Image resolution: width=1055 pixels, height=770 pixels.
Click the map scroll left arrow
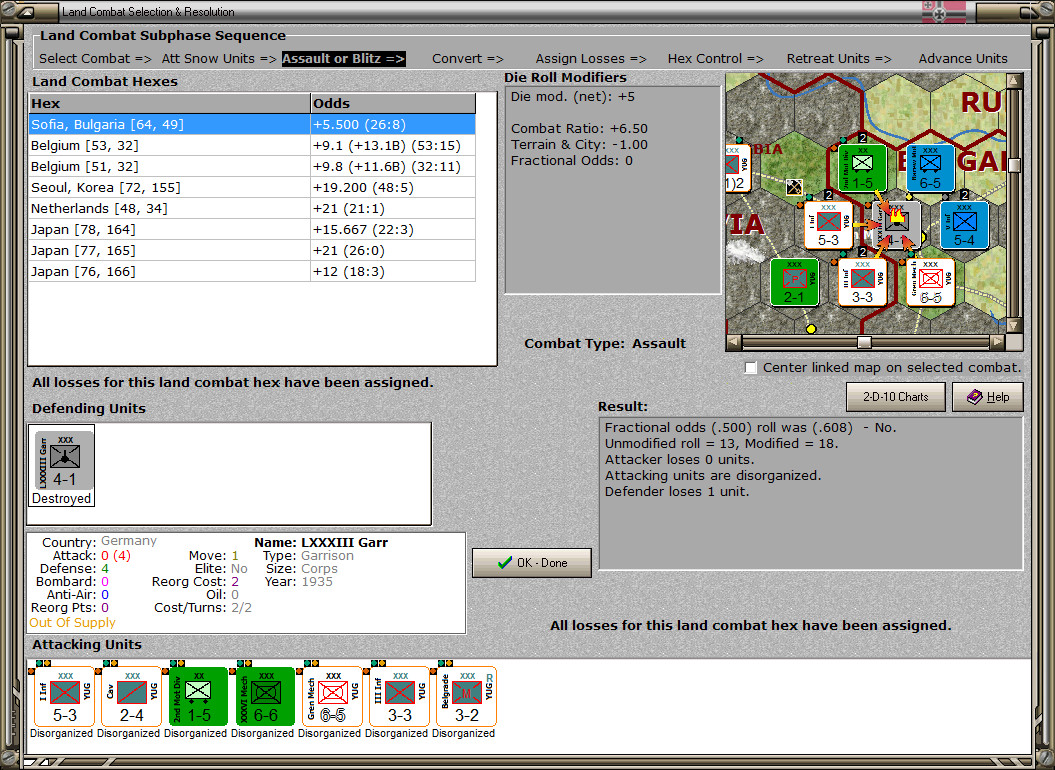[x=733, y=342]
